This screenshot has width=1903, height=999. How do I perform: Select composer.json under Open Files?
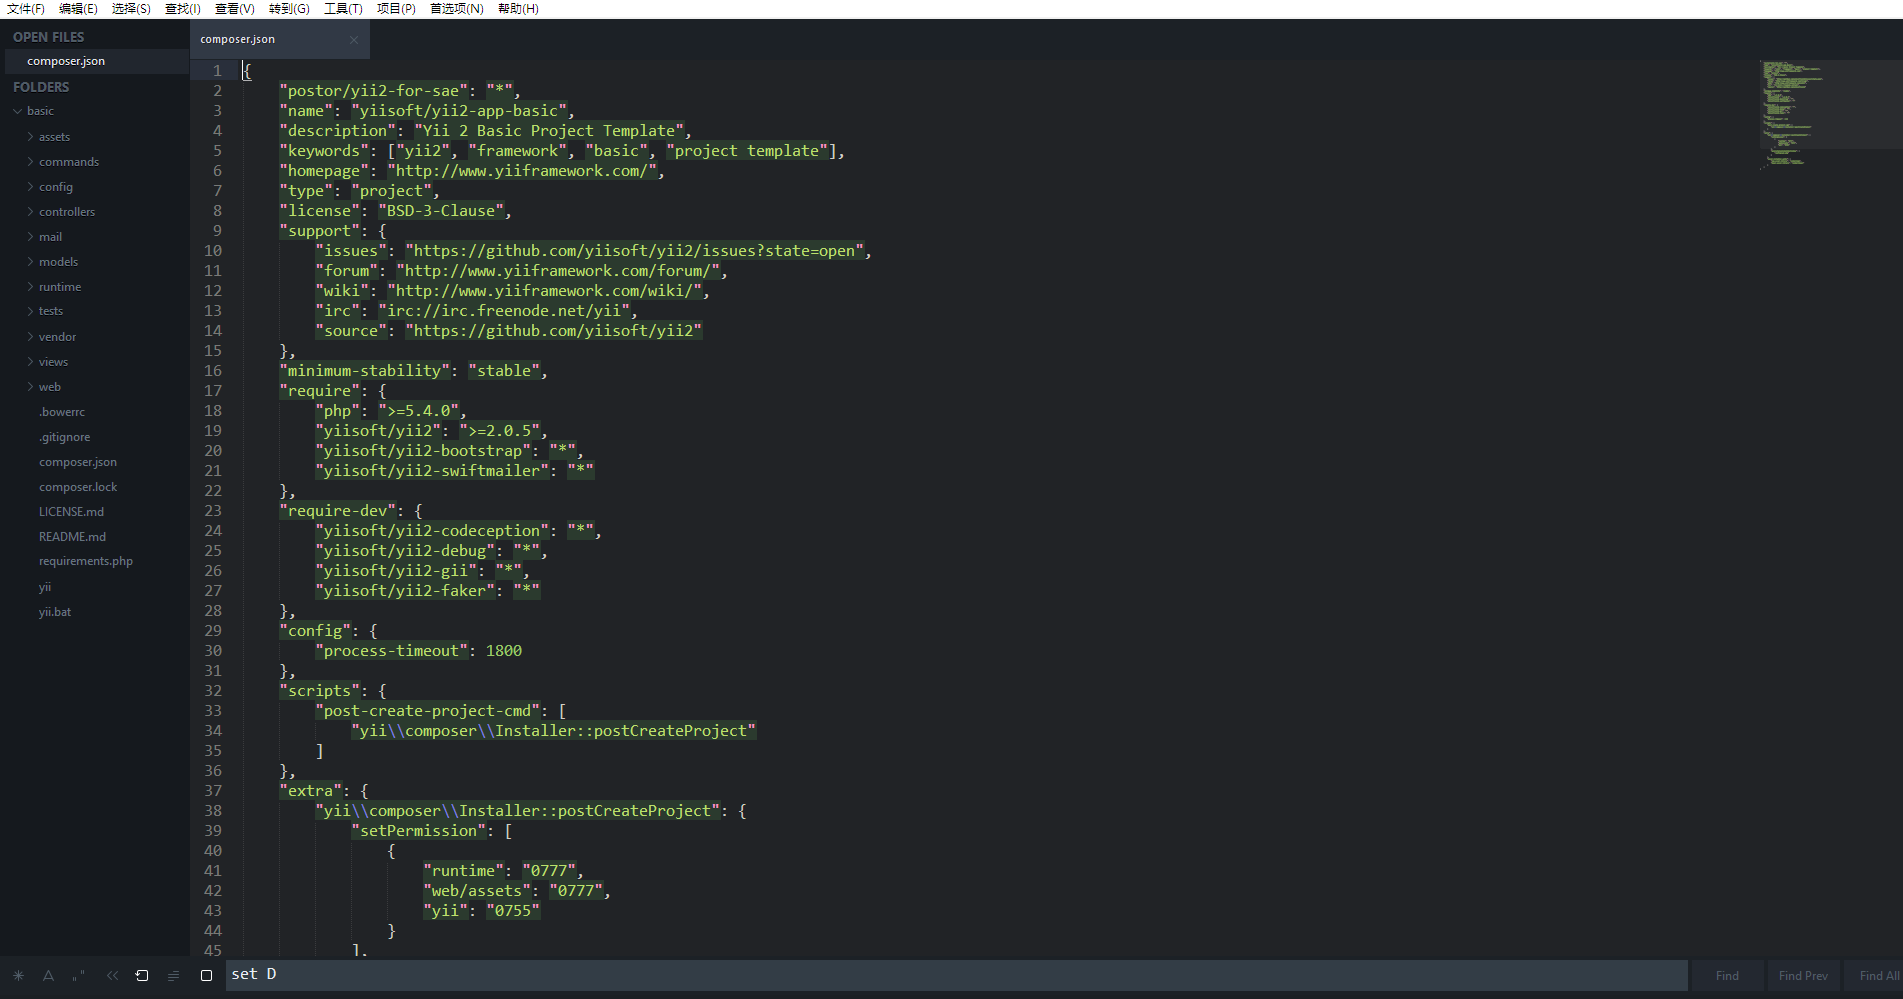(x=95, y=61)
